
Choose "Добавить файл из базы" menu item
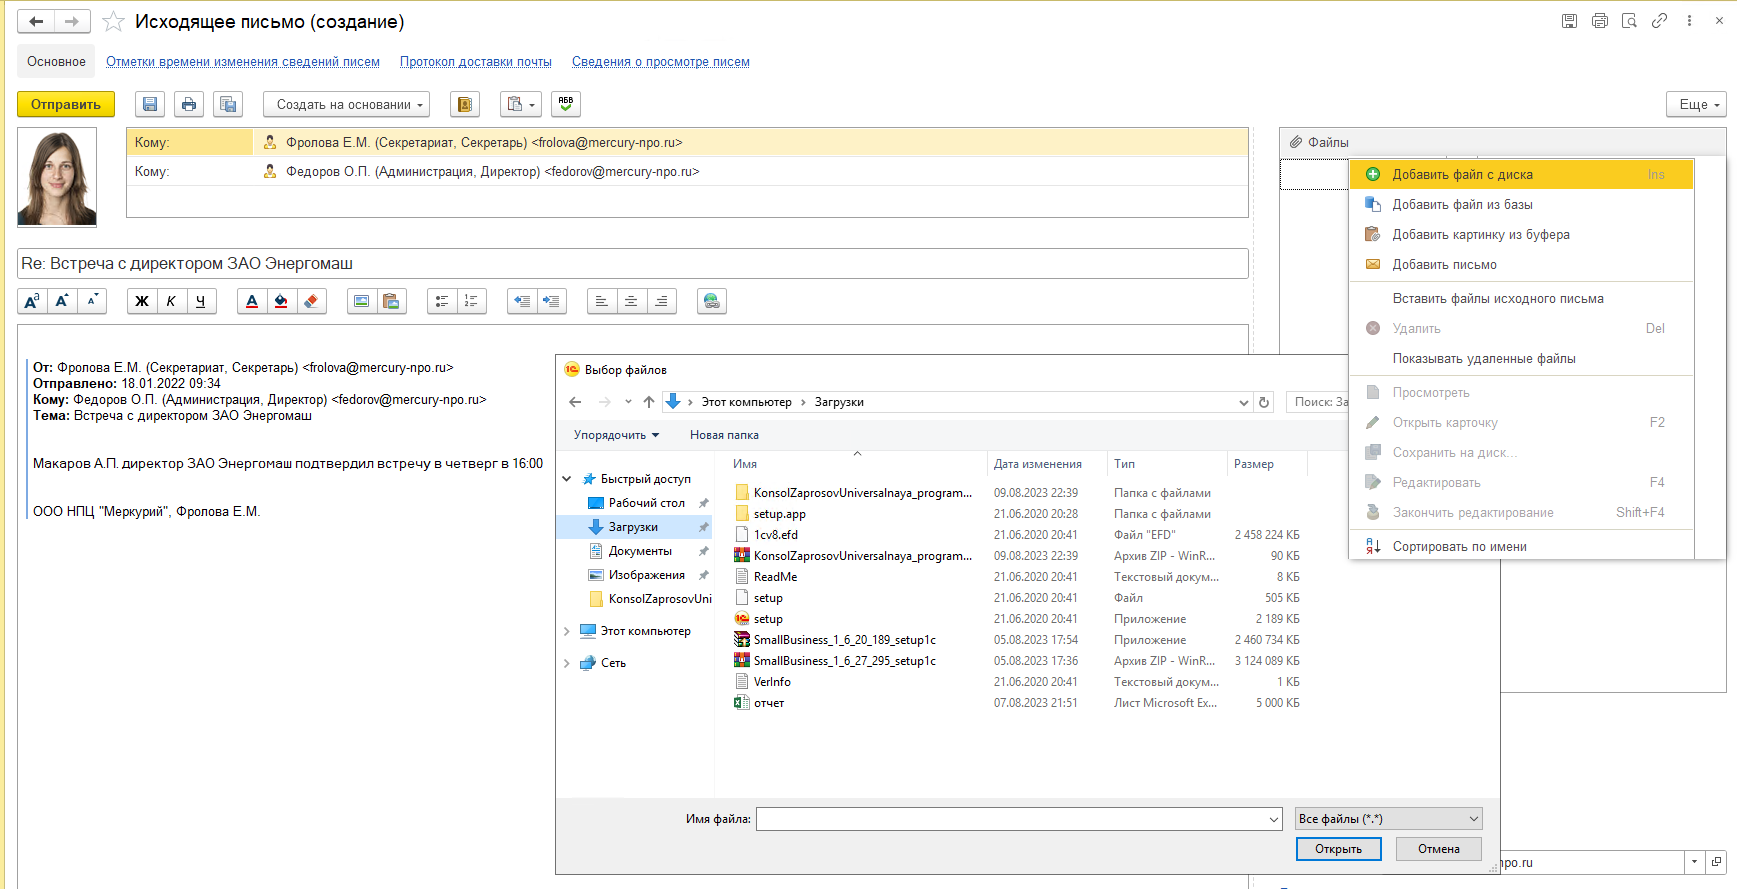[x=1462, y=204]
